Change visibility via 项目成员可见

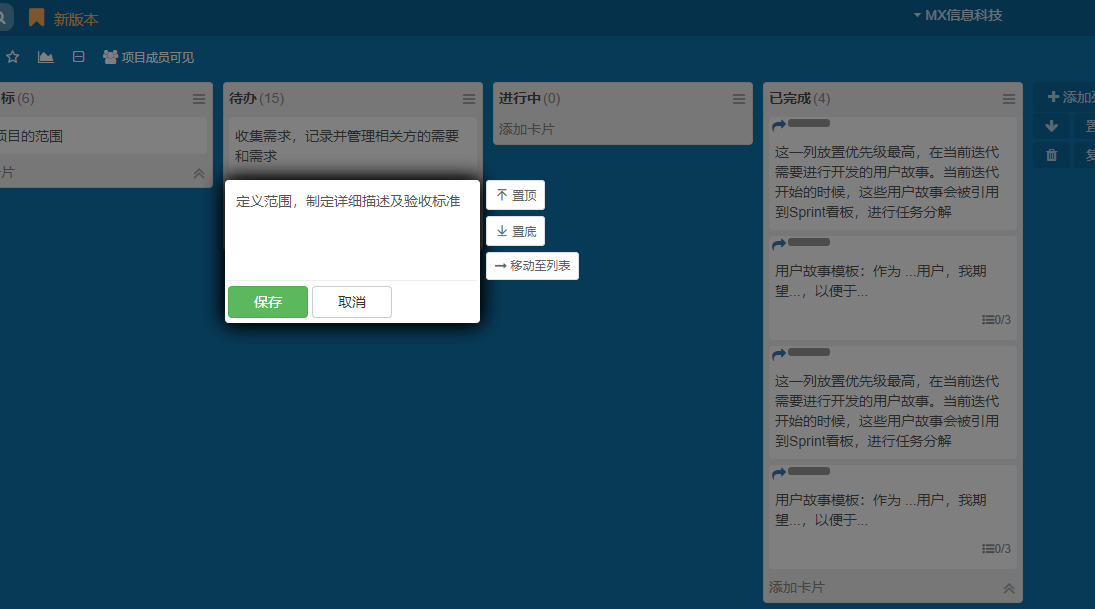pos(148,57)
